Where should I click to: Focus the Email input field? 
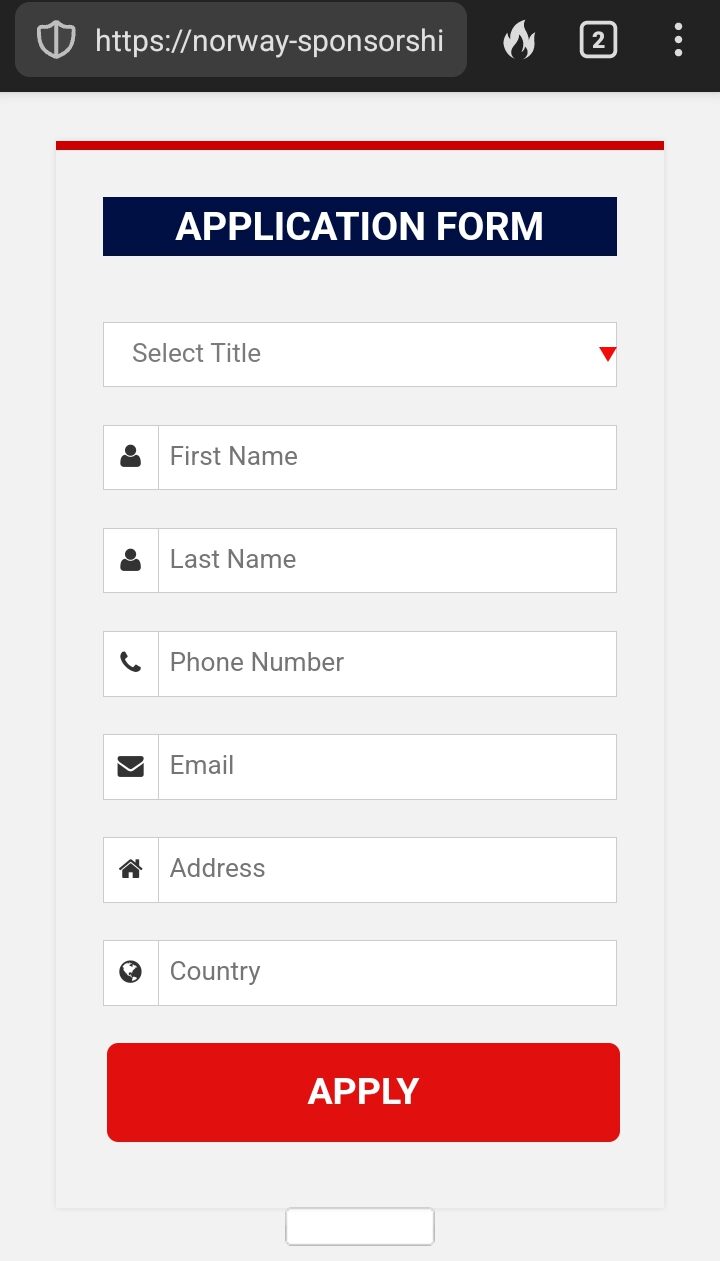pos(387,766)
